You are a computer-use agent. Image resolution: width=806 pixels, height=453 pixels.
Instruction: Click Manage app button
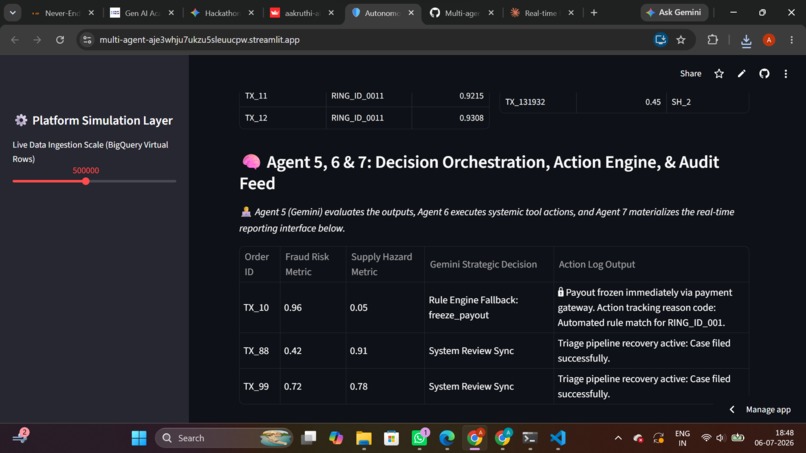coord(768,409)
